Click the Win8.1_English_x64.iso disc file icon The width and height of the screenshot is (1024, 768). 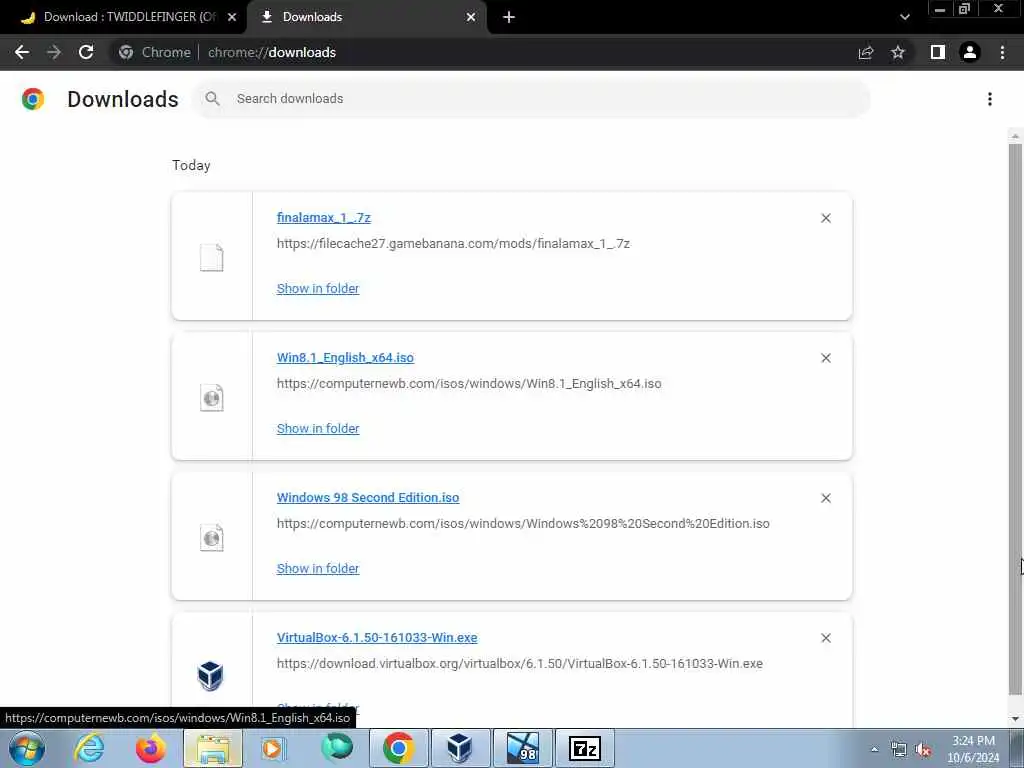[212, 397]
